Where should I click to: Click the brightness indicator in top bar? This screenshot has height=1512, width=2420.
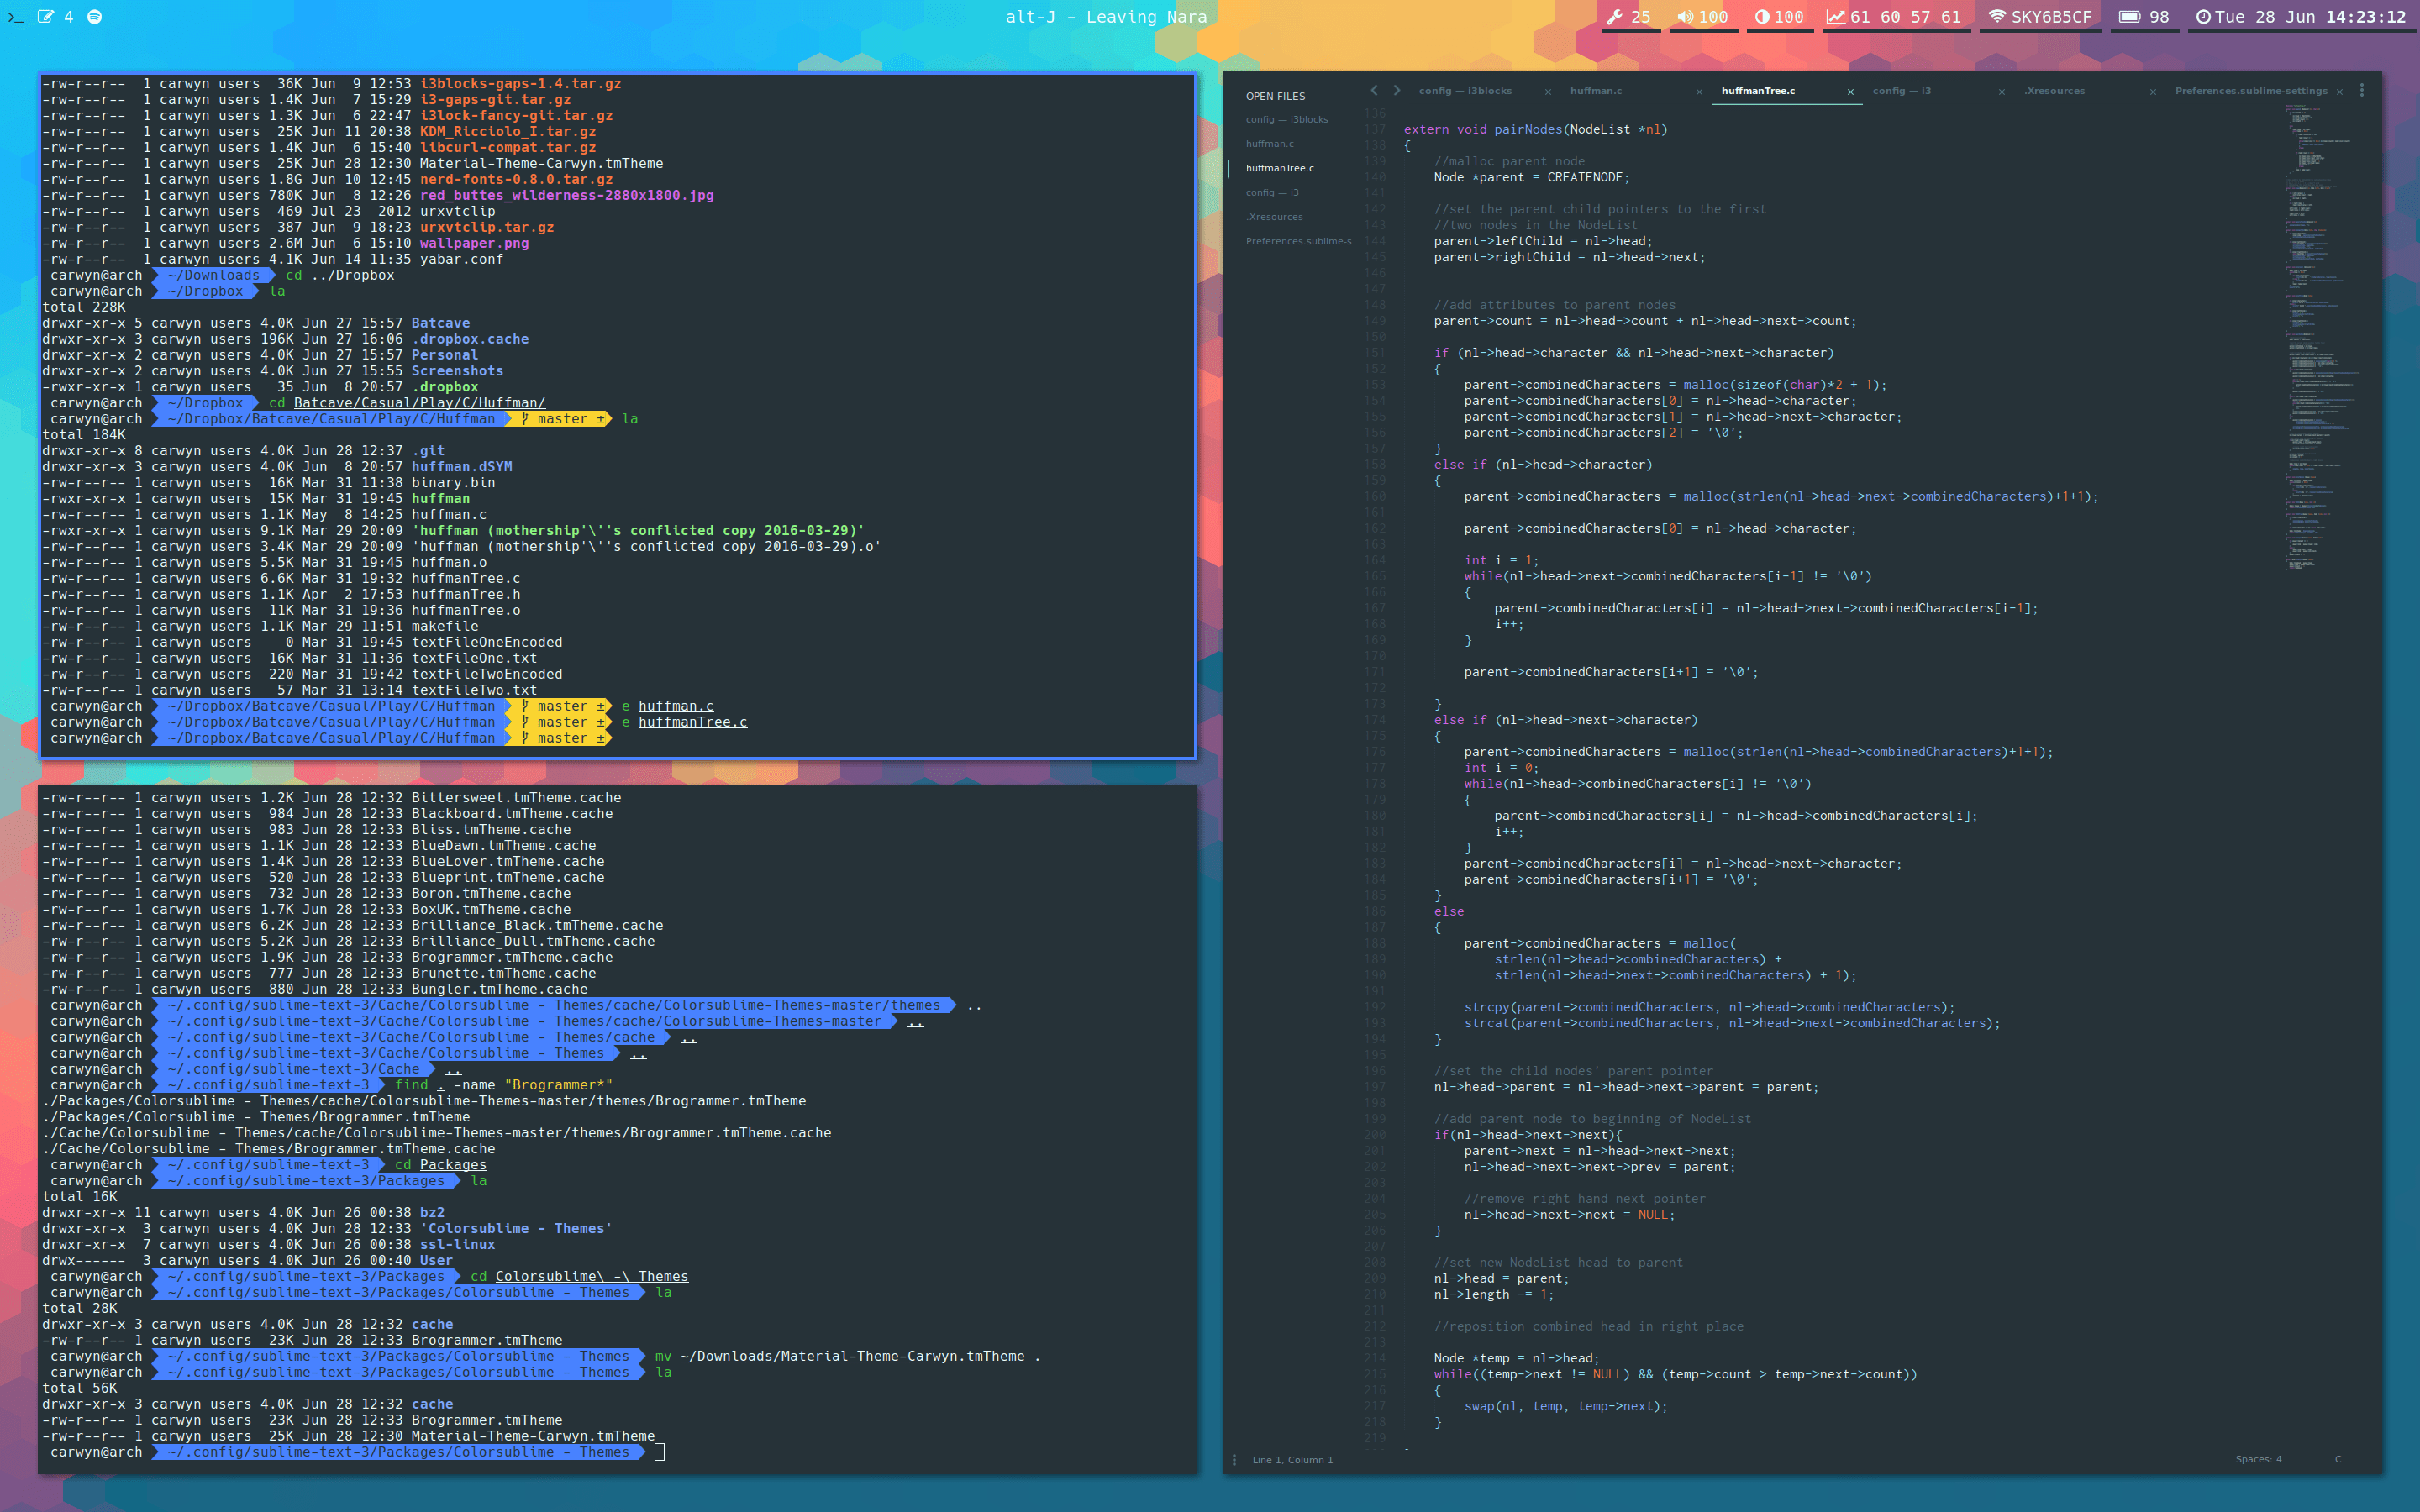click(x=1779, y=17)
